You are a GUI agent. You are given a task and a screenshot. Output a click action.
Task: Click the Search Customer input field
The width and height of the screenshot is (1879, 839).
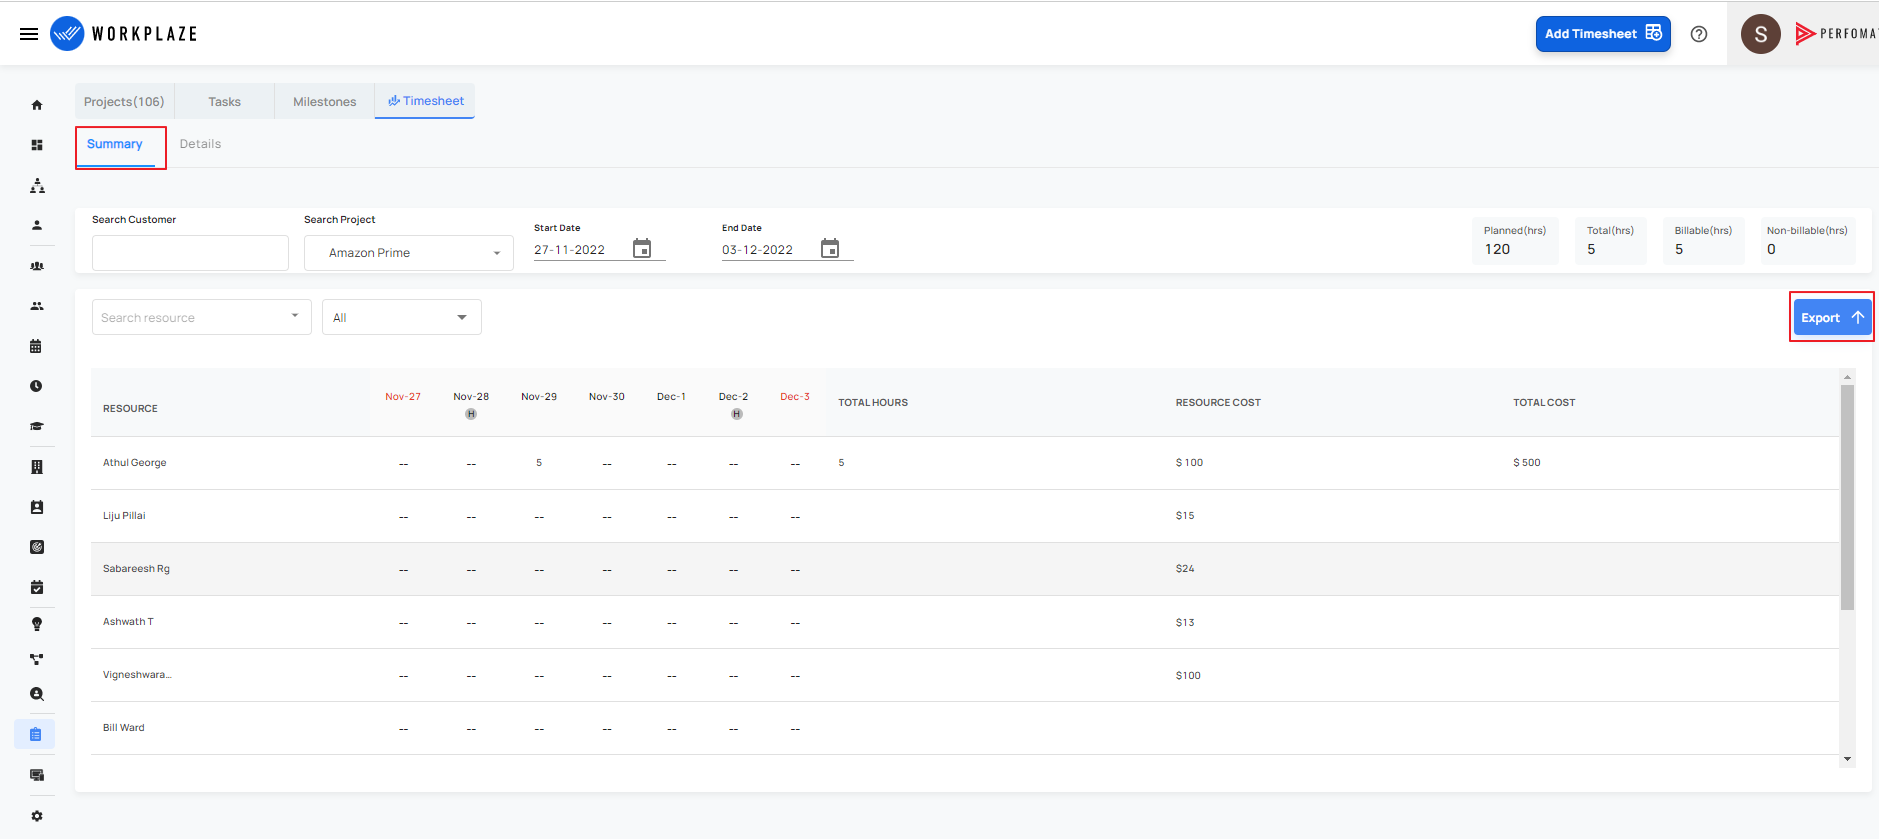tap(190, 253)
